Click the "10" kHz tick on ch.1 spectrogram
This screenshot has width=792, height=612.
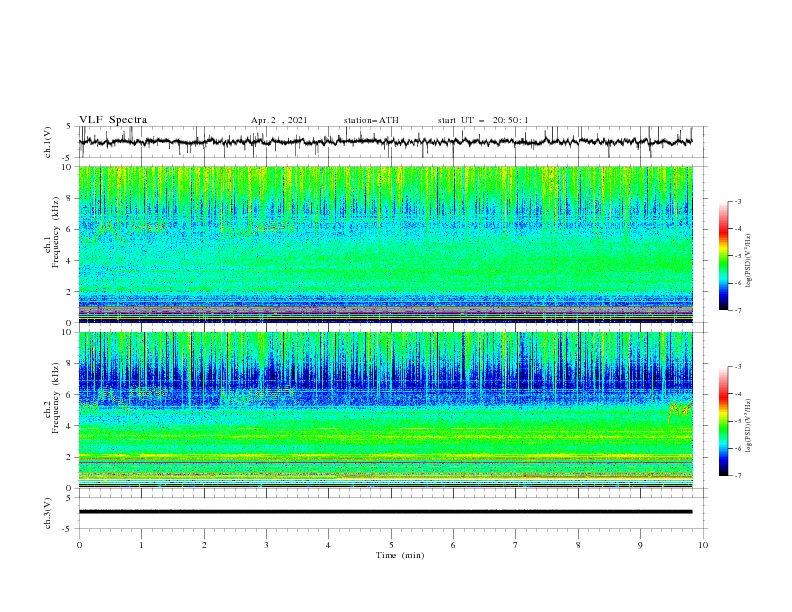(69, 167)
